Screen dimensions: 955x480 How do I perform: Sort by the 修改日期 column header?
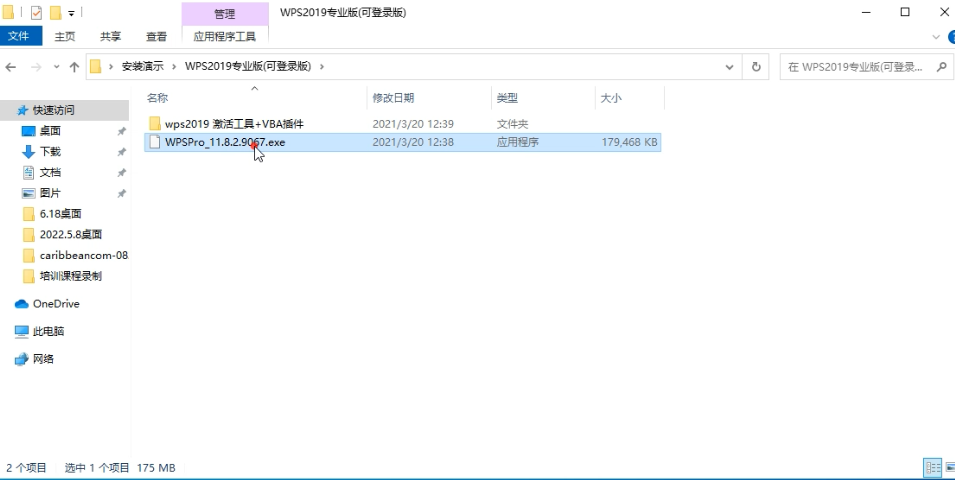(x=393, y=97)
